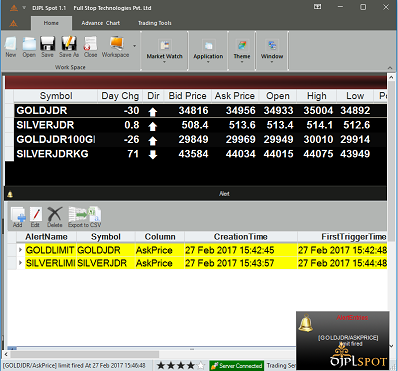Select the GOLDJDR market row
398x371 pixels.
[200, 111]
